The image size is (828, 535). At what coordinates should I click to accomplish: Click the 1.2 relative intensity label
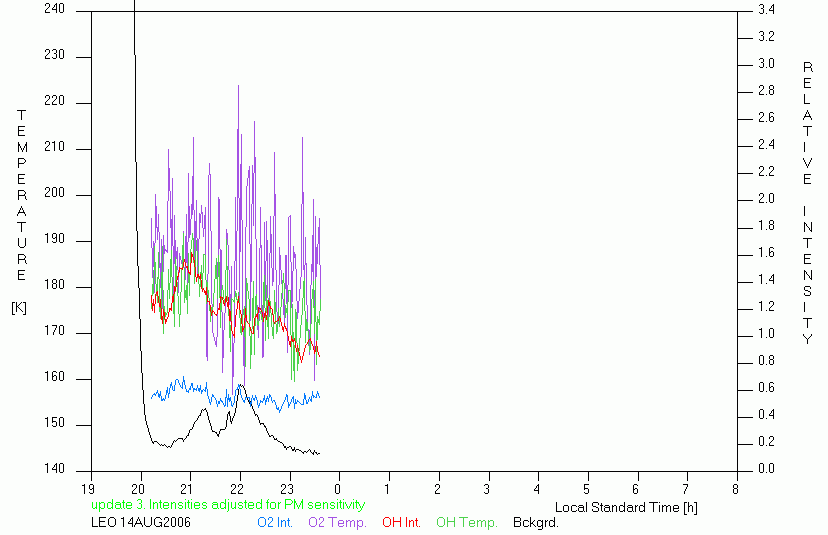(x=766, y=306)
